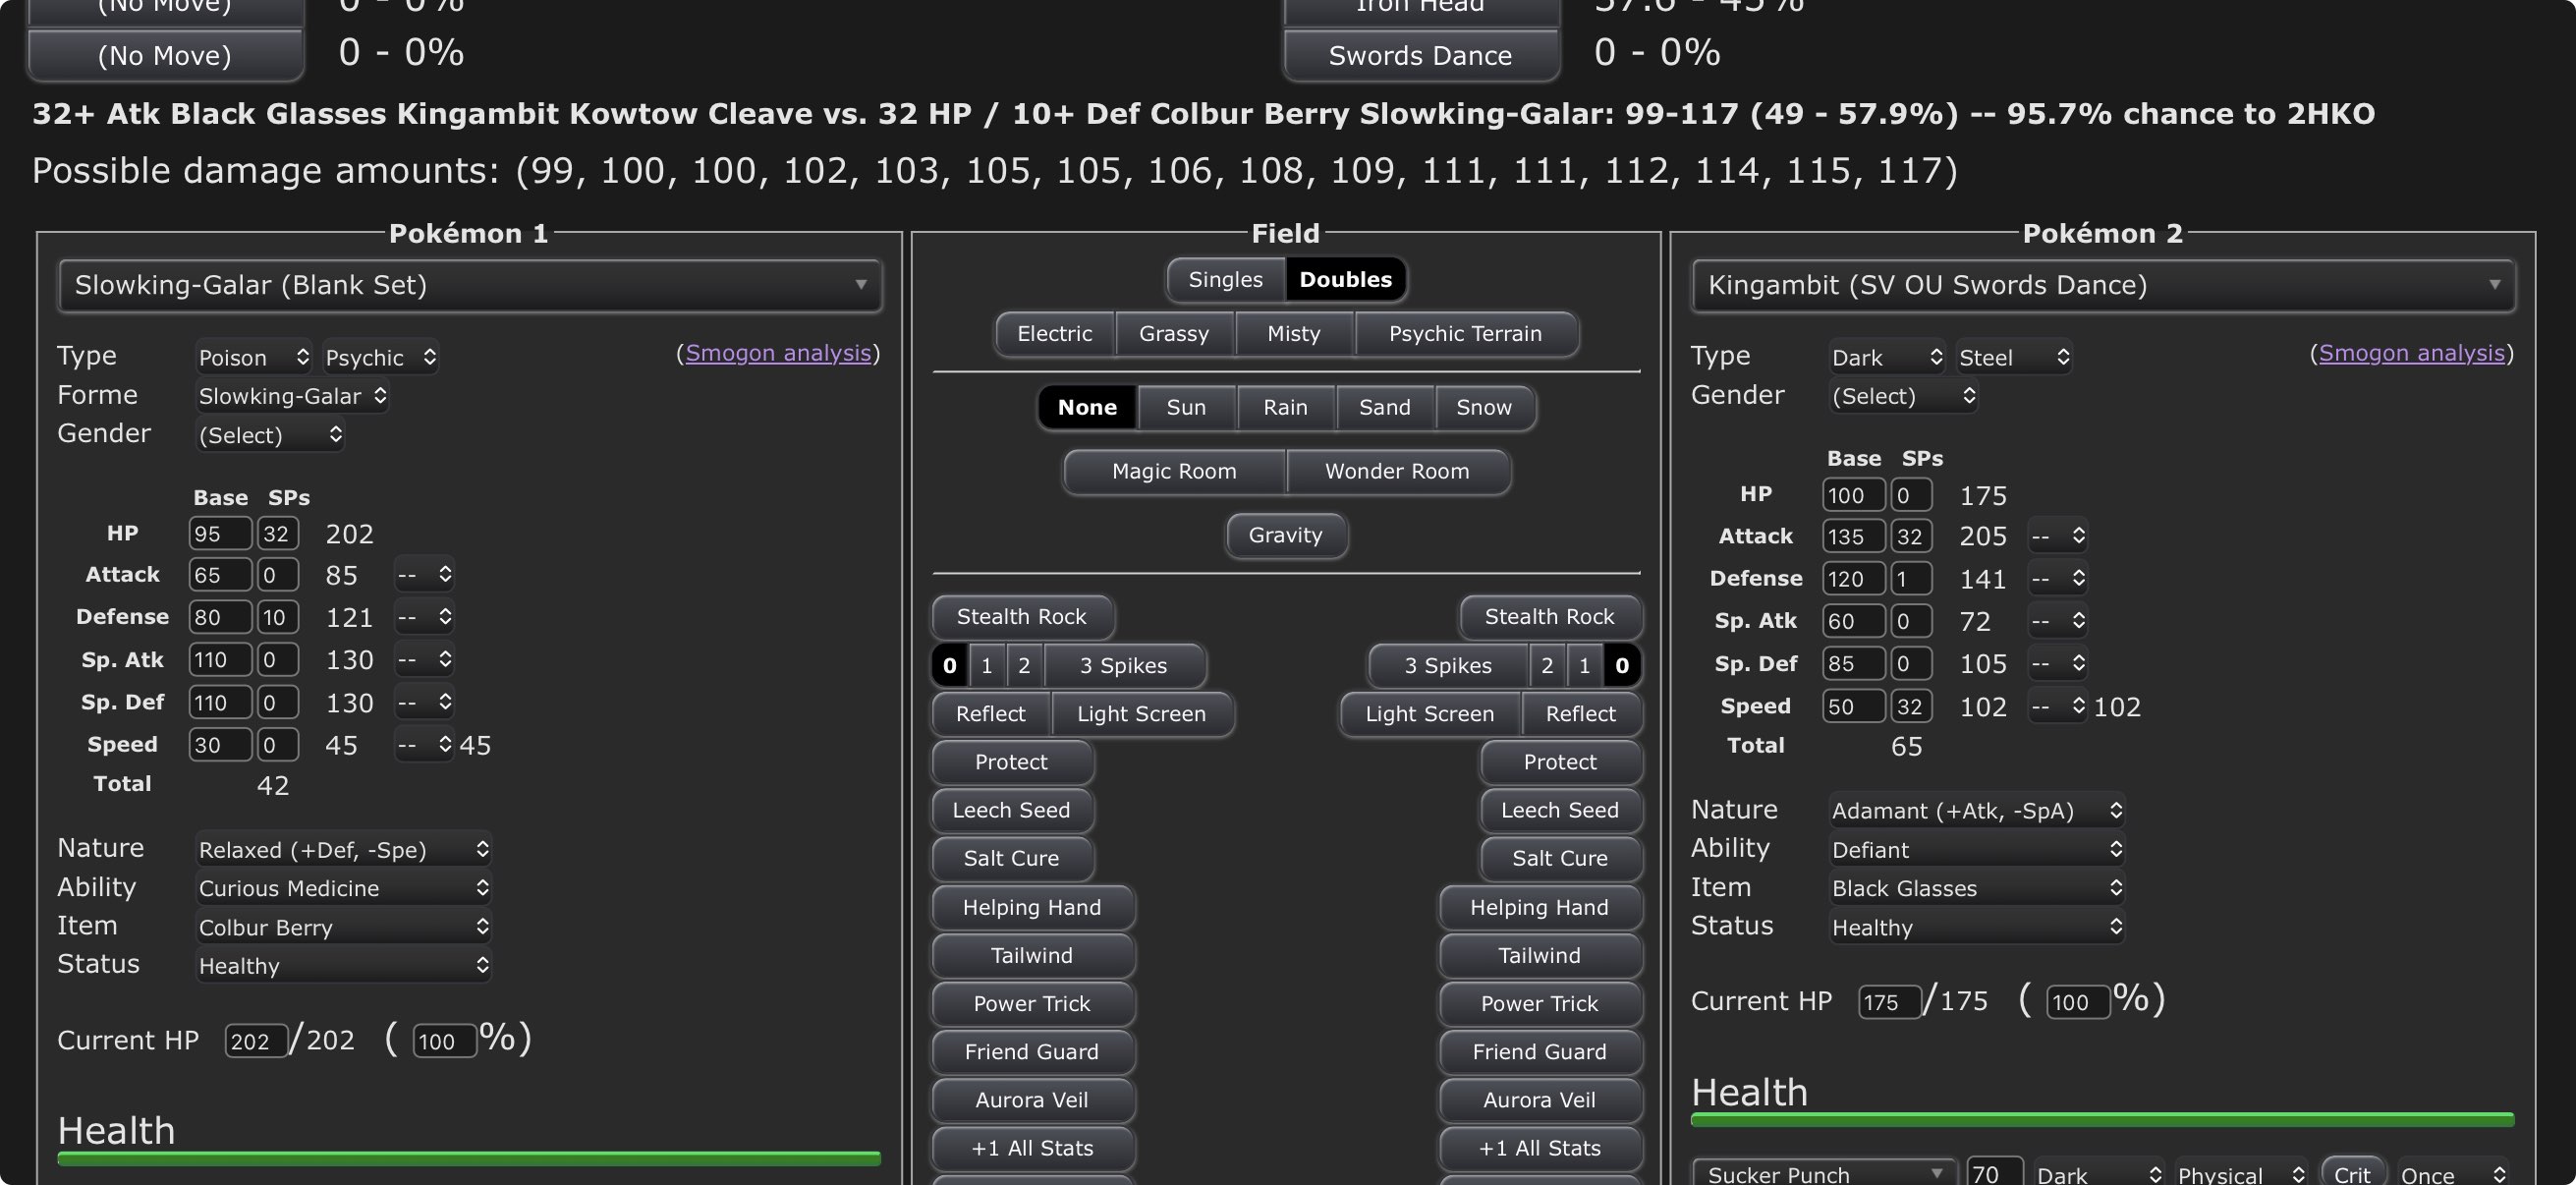The width and height of the screenshot is (2576, 1185).
Task: Open Pokémon 1 Poison type dropdown
Action: 254,358
